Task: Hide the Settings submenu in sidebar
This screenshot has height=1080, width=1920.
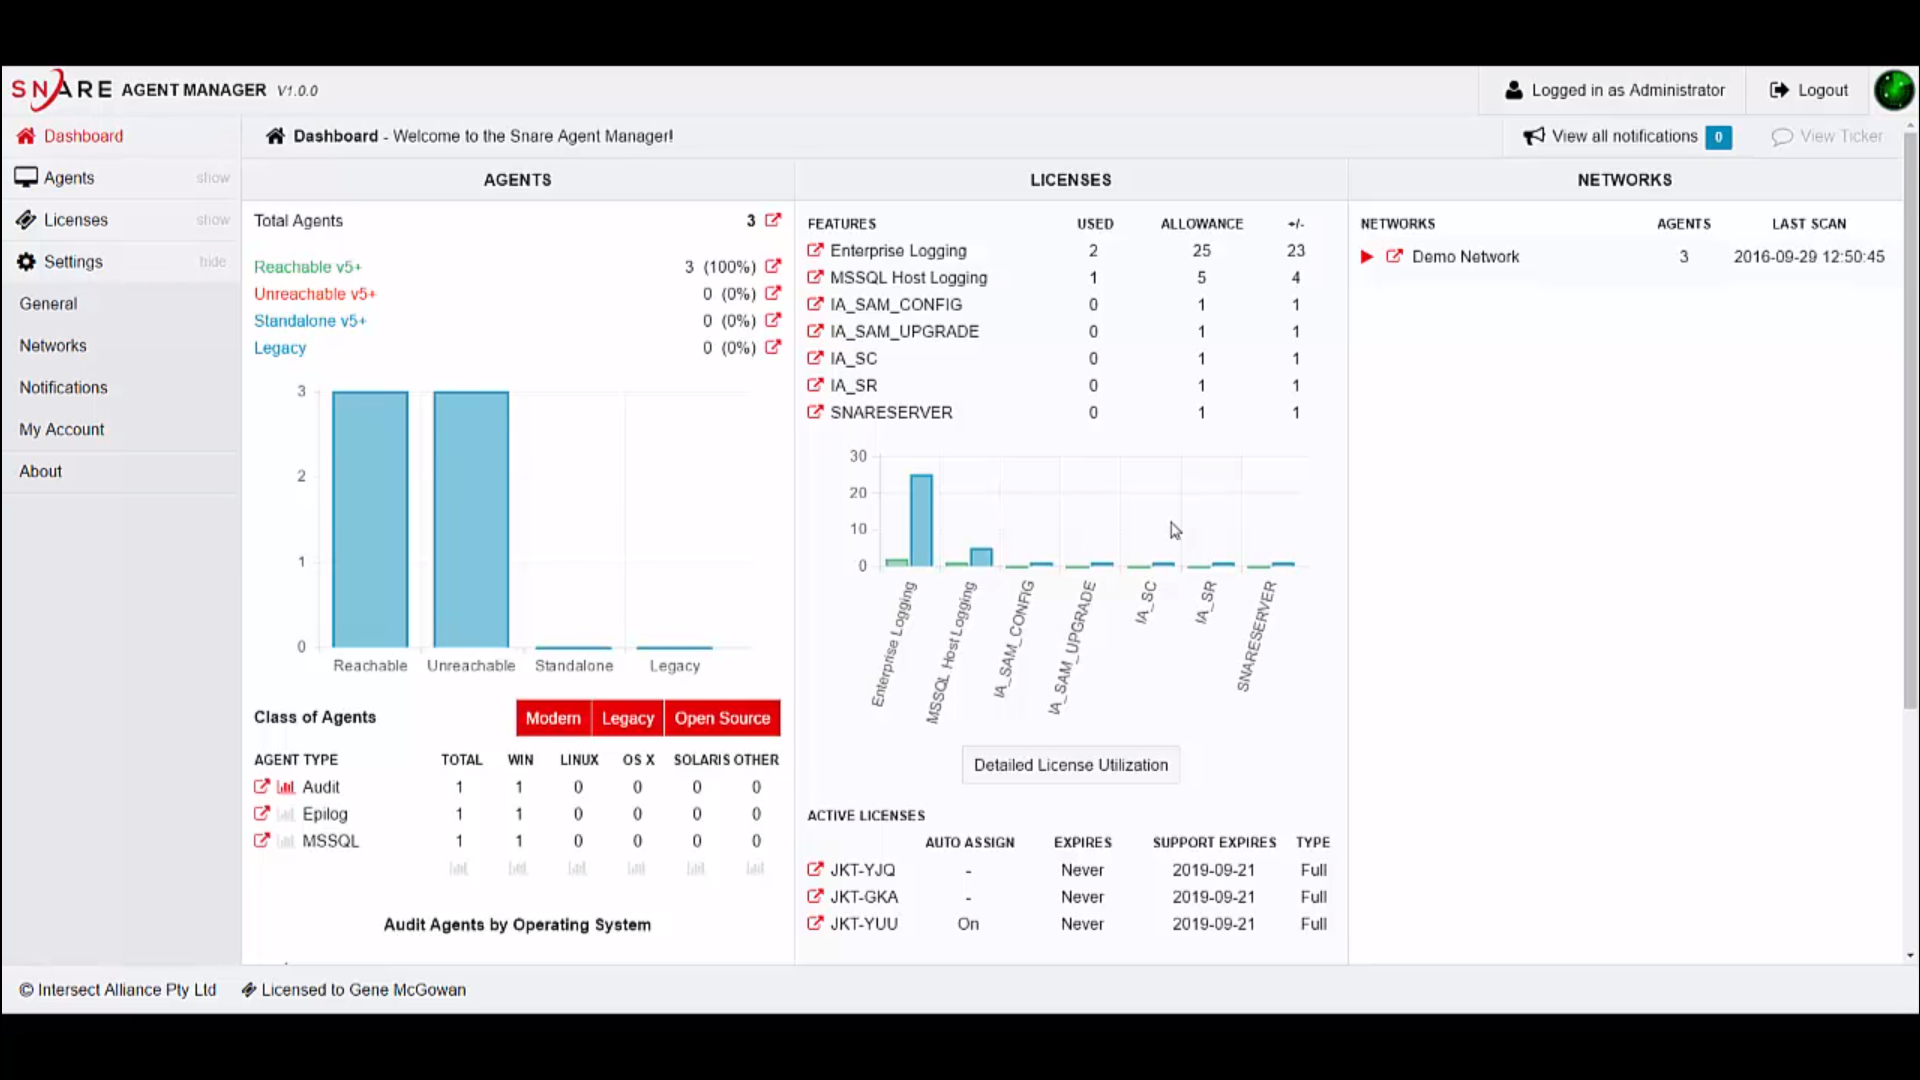Action: coord(212,262)
